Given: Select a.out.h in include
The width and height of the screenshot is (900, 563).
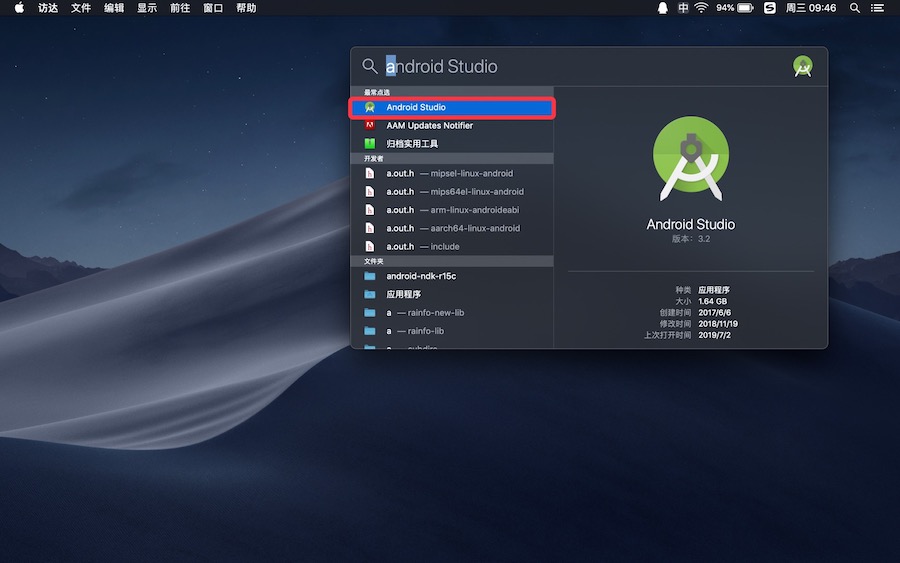Looking at the screenshot, I should point(452,247).
